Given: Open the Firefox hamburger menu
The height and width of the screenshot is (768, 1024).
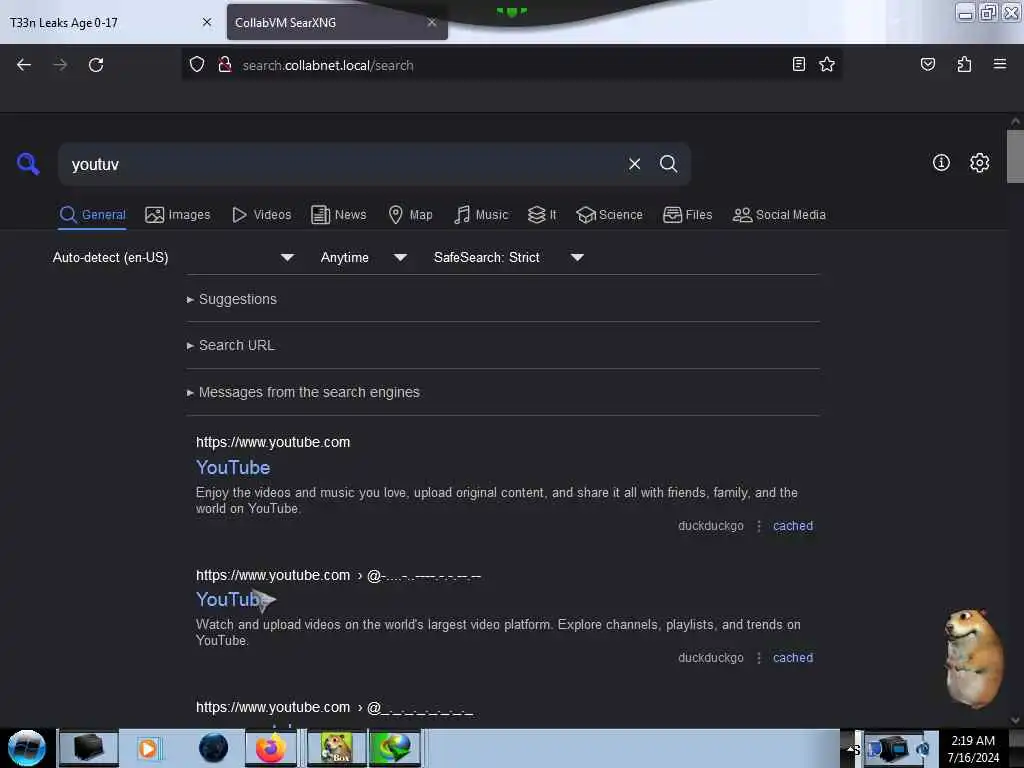Looking at the screenshot, I should tap(999, 64).
